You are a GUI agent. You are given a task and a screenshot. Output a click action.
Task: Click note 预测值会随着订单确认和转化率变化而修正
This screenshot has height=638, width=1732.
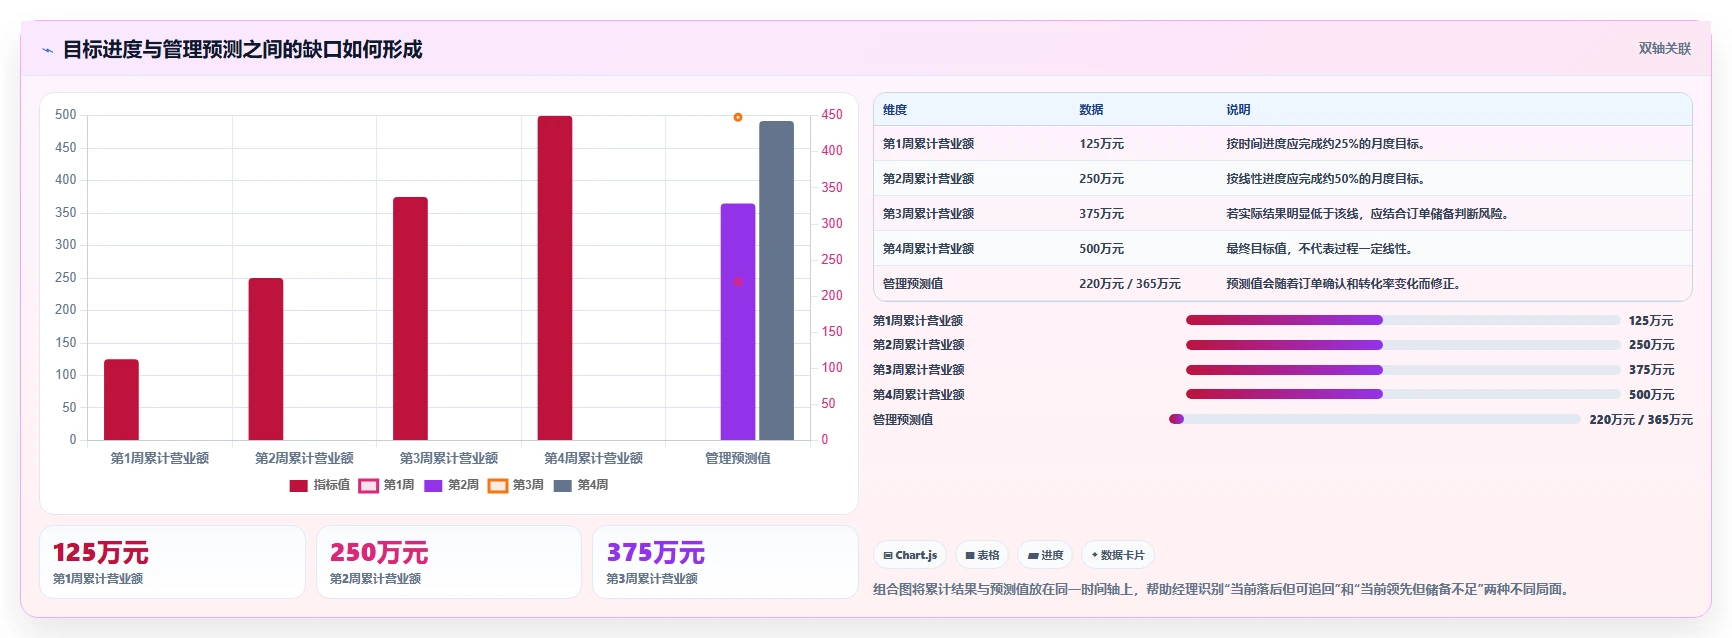(x=1346, y=284)
